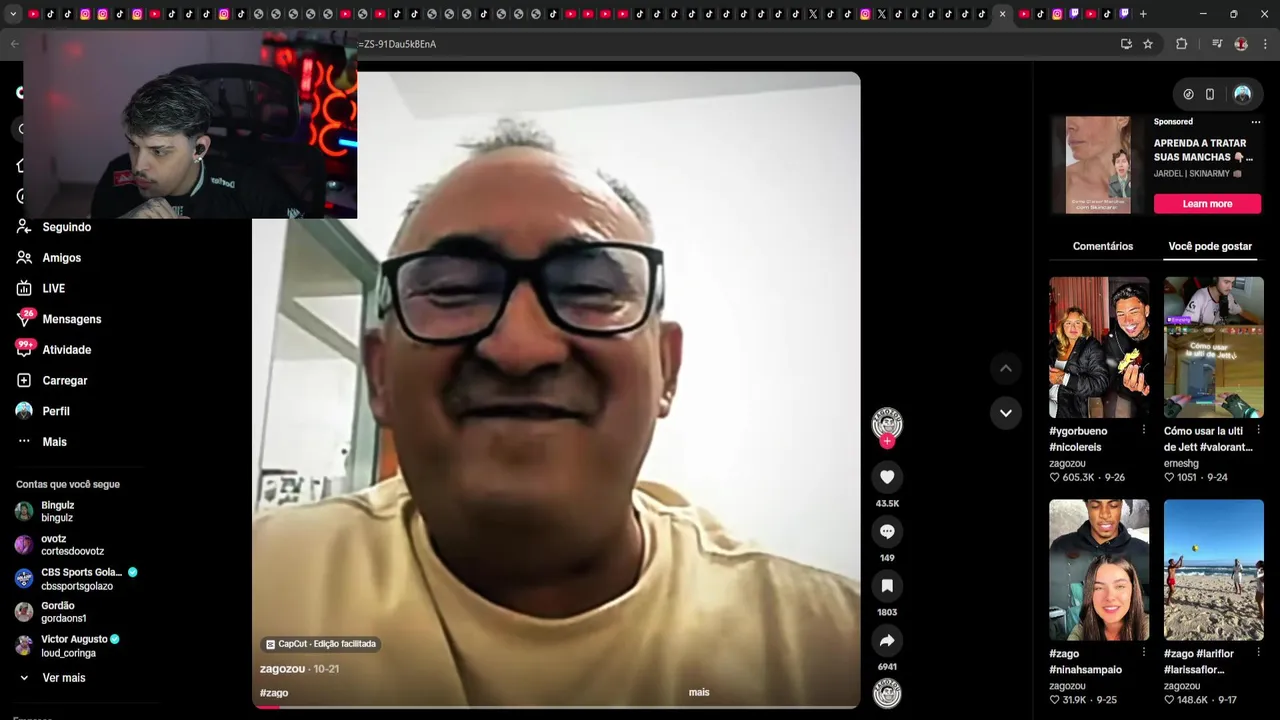Open sponsored ad options three dots
This screenshot has height=720, width=1280.
pyautogui.click(x=1256, y=122)
